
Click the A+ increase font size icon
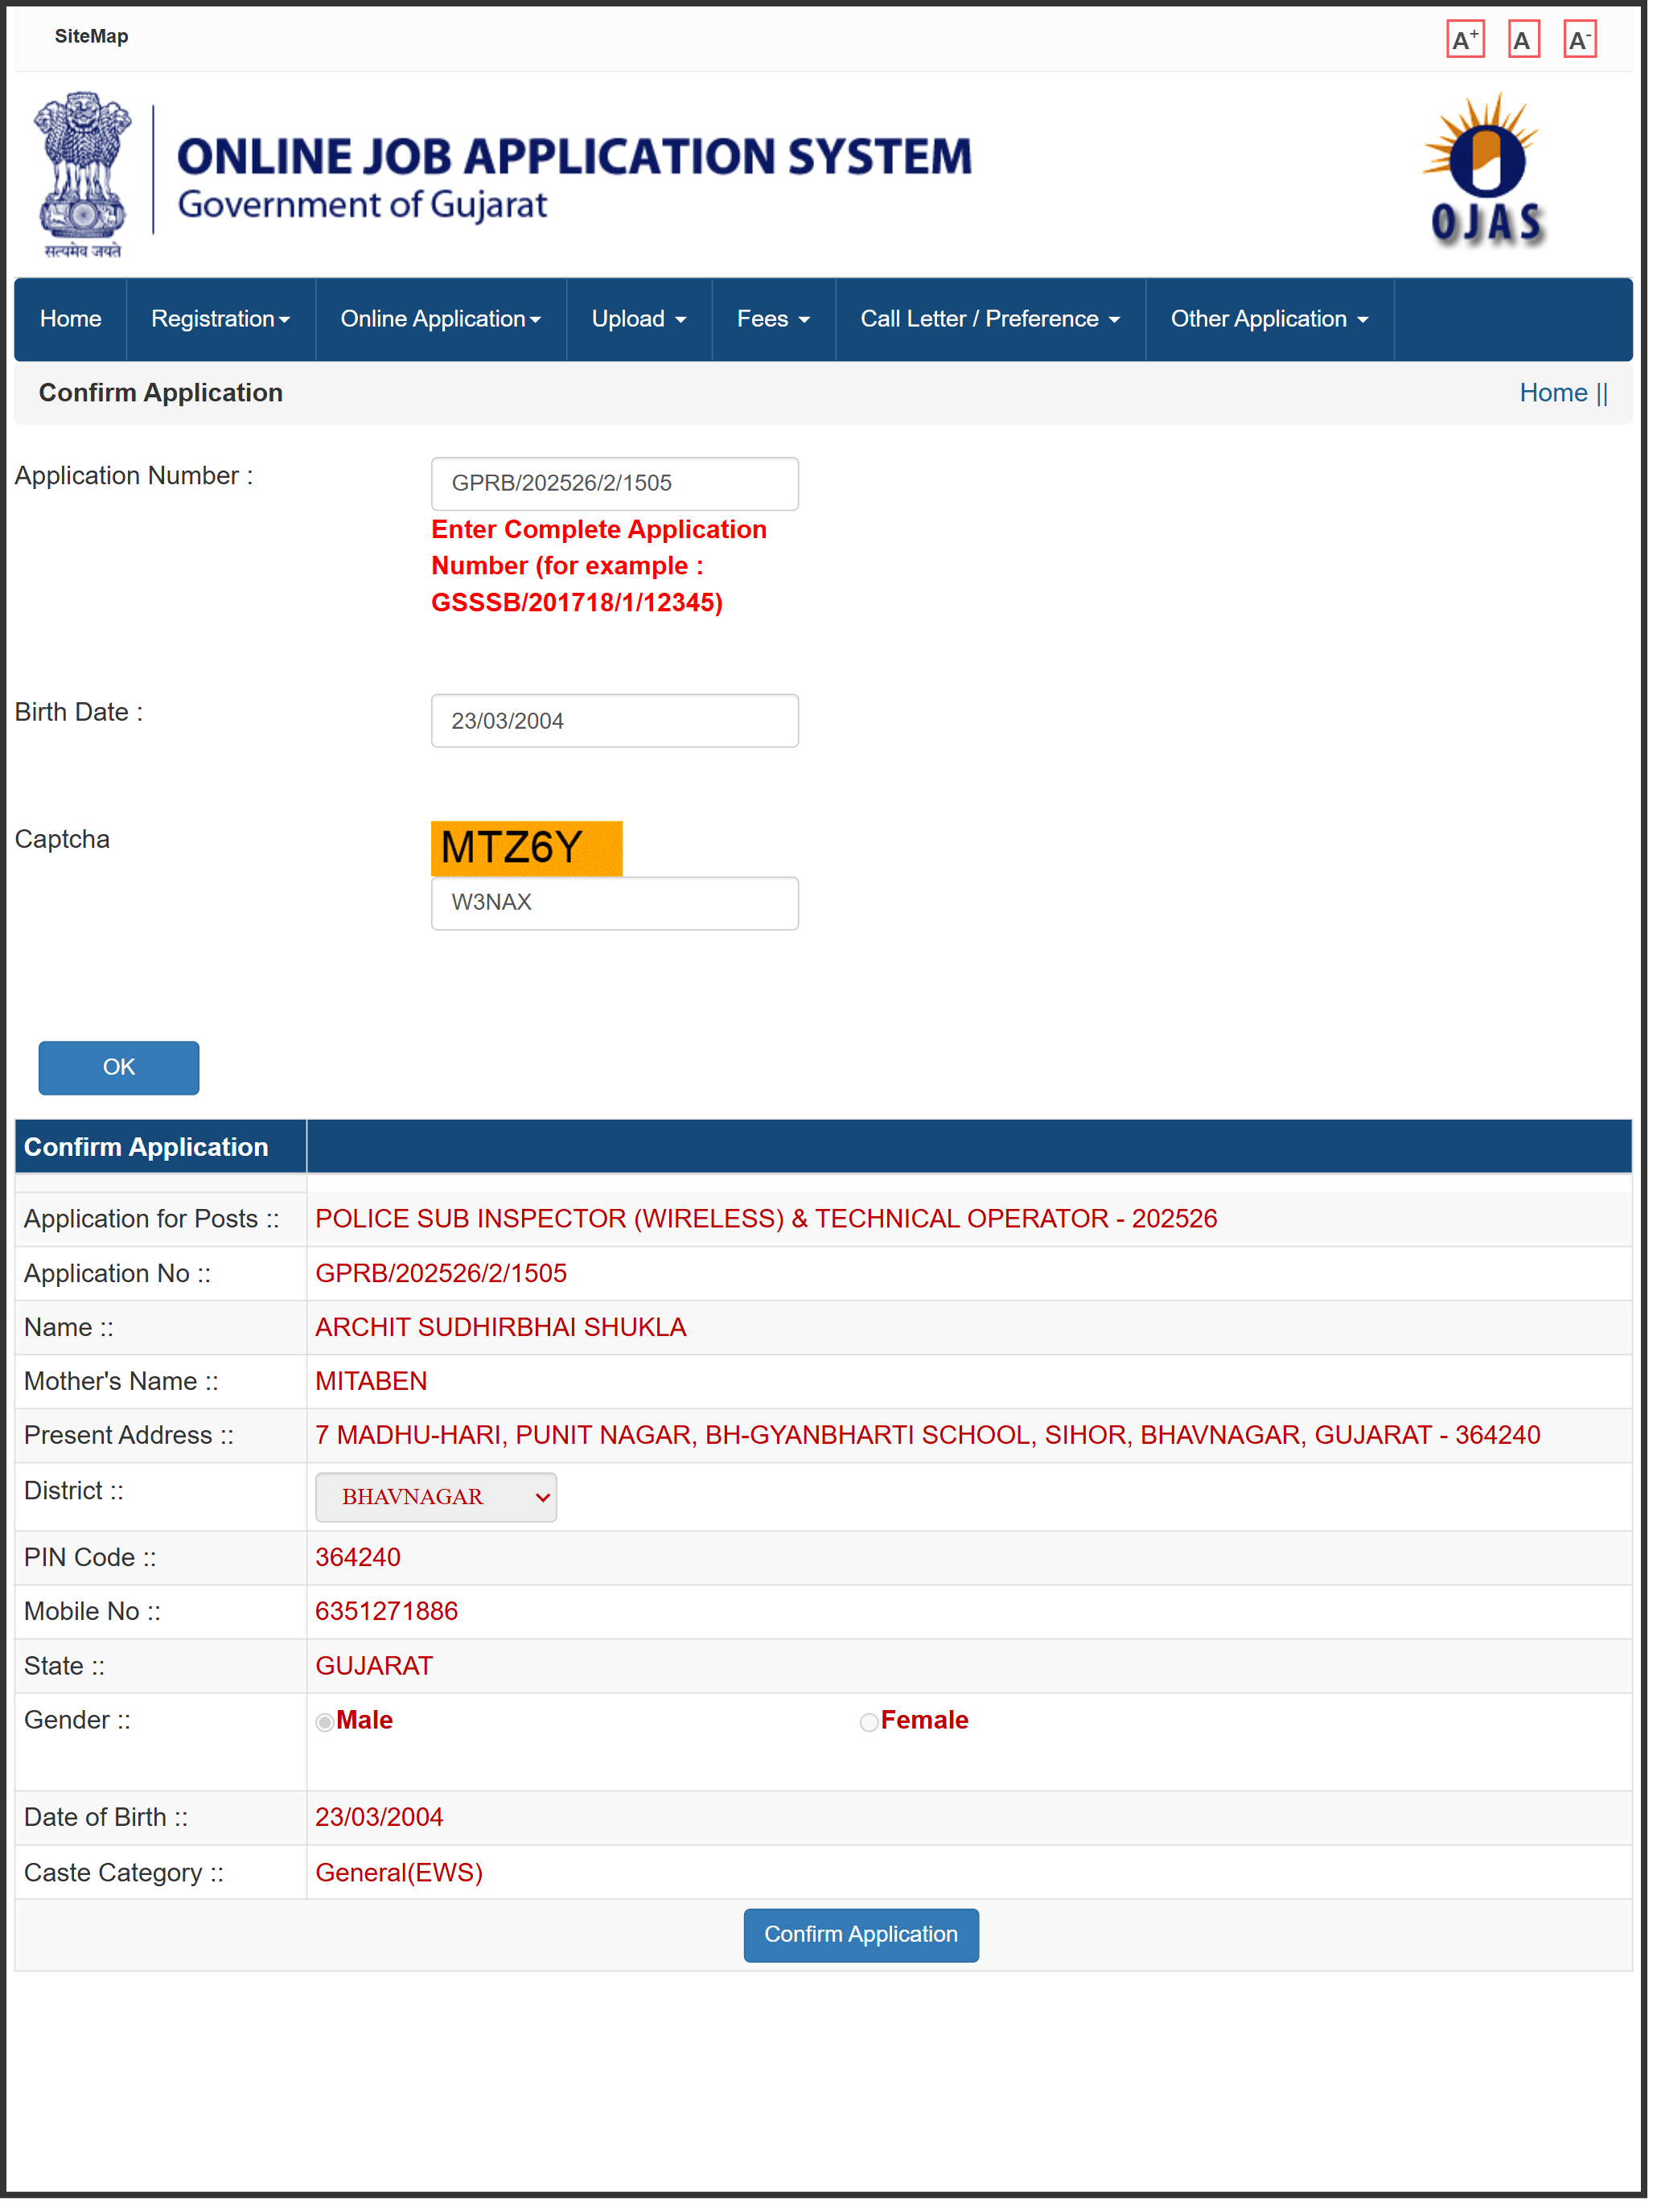(1465, 40)
